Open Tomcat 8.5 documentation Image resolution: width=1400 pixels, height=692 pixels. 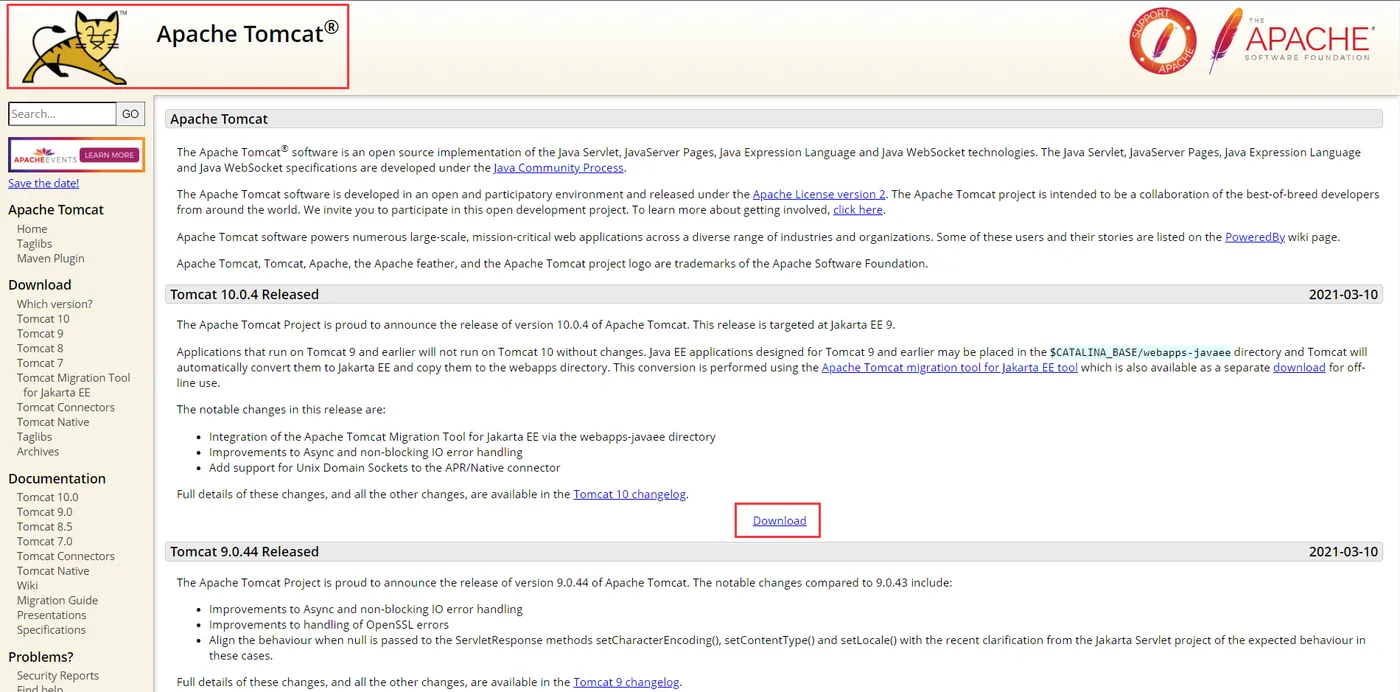pyautogui.click(x=44, y=527)
